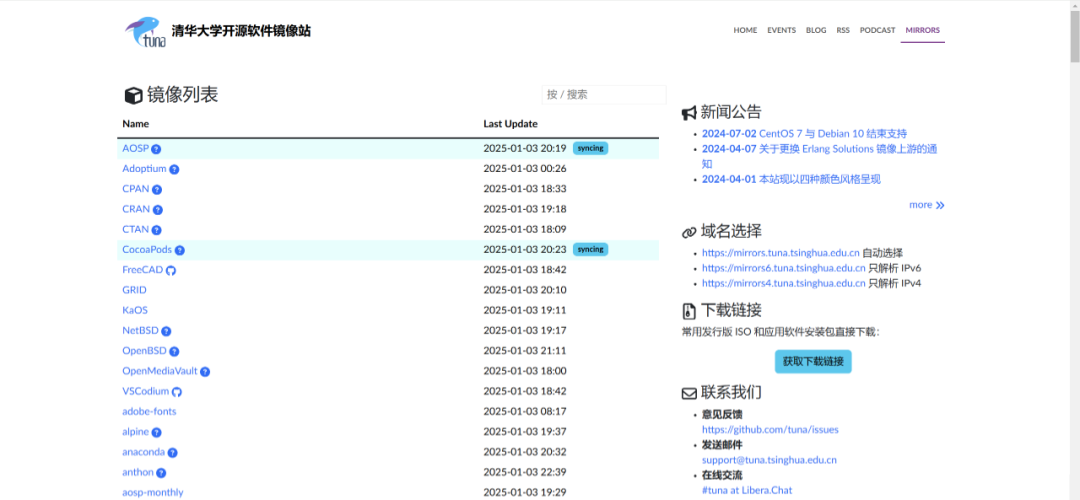Open the anthon mirror link

[138, 472]
